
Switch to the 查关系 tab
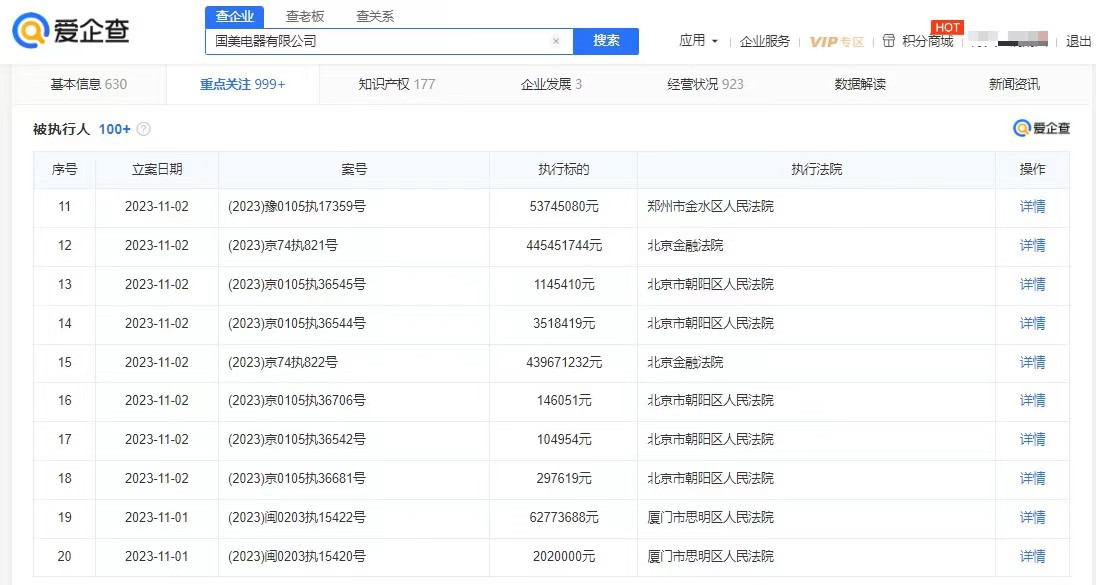pos(375,16)
